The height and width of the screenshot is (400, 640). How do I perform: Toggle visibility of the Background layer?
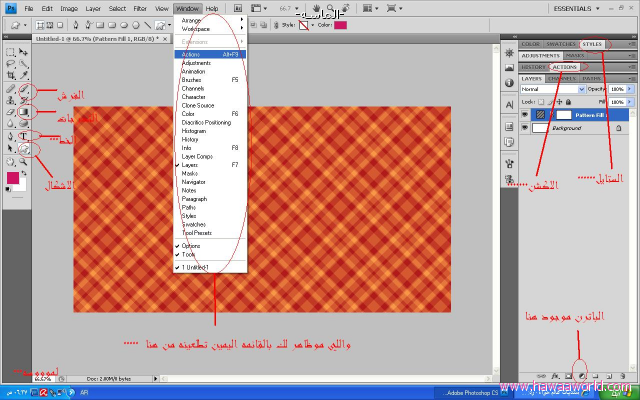(x=525, y=129)
